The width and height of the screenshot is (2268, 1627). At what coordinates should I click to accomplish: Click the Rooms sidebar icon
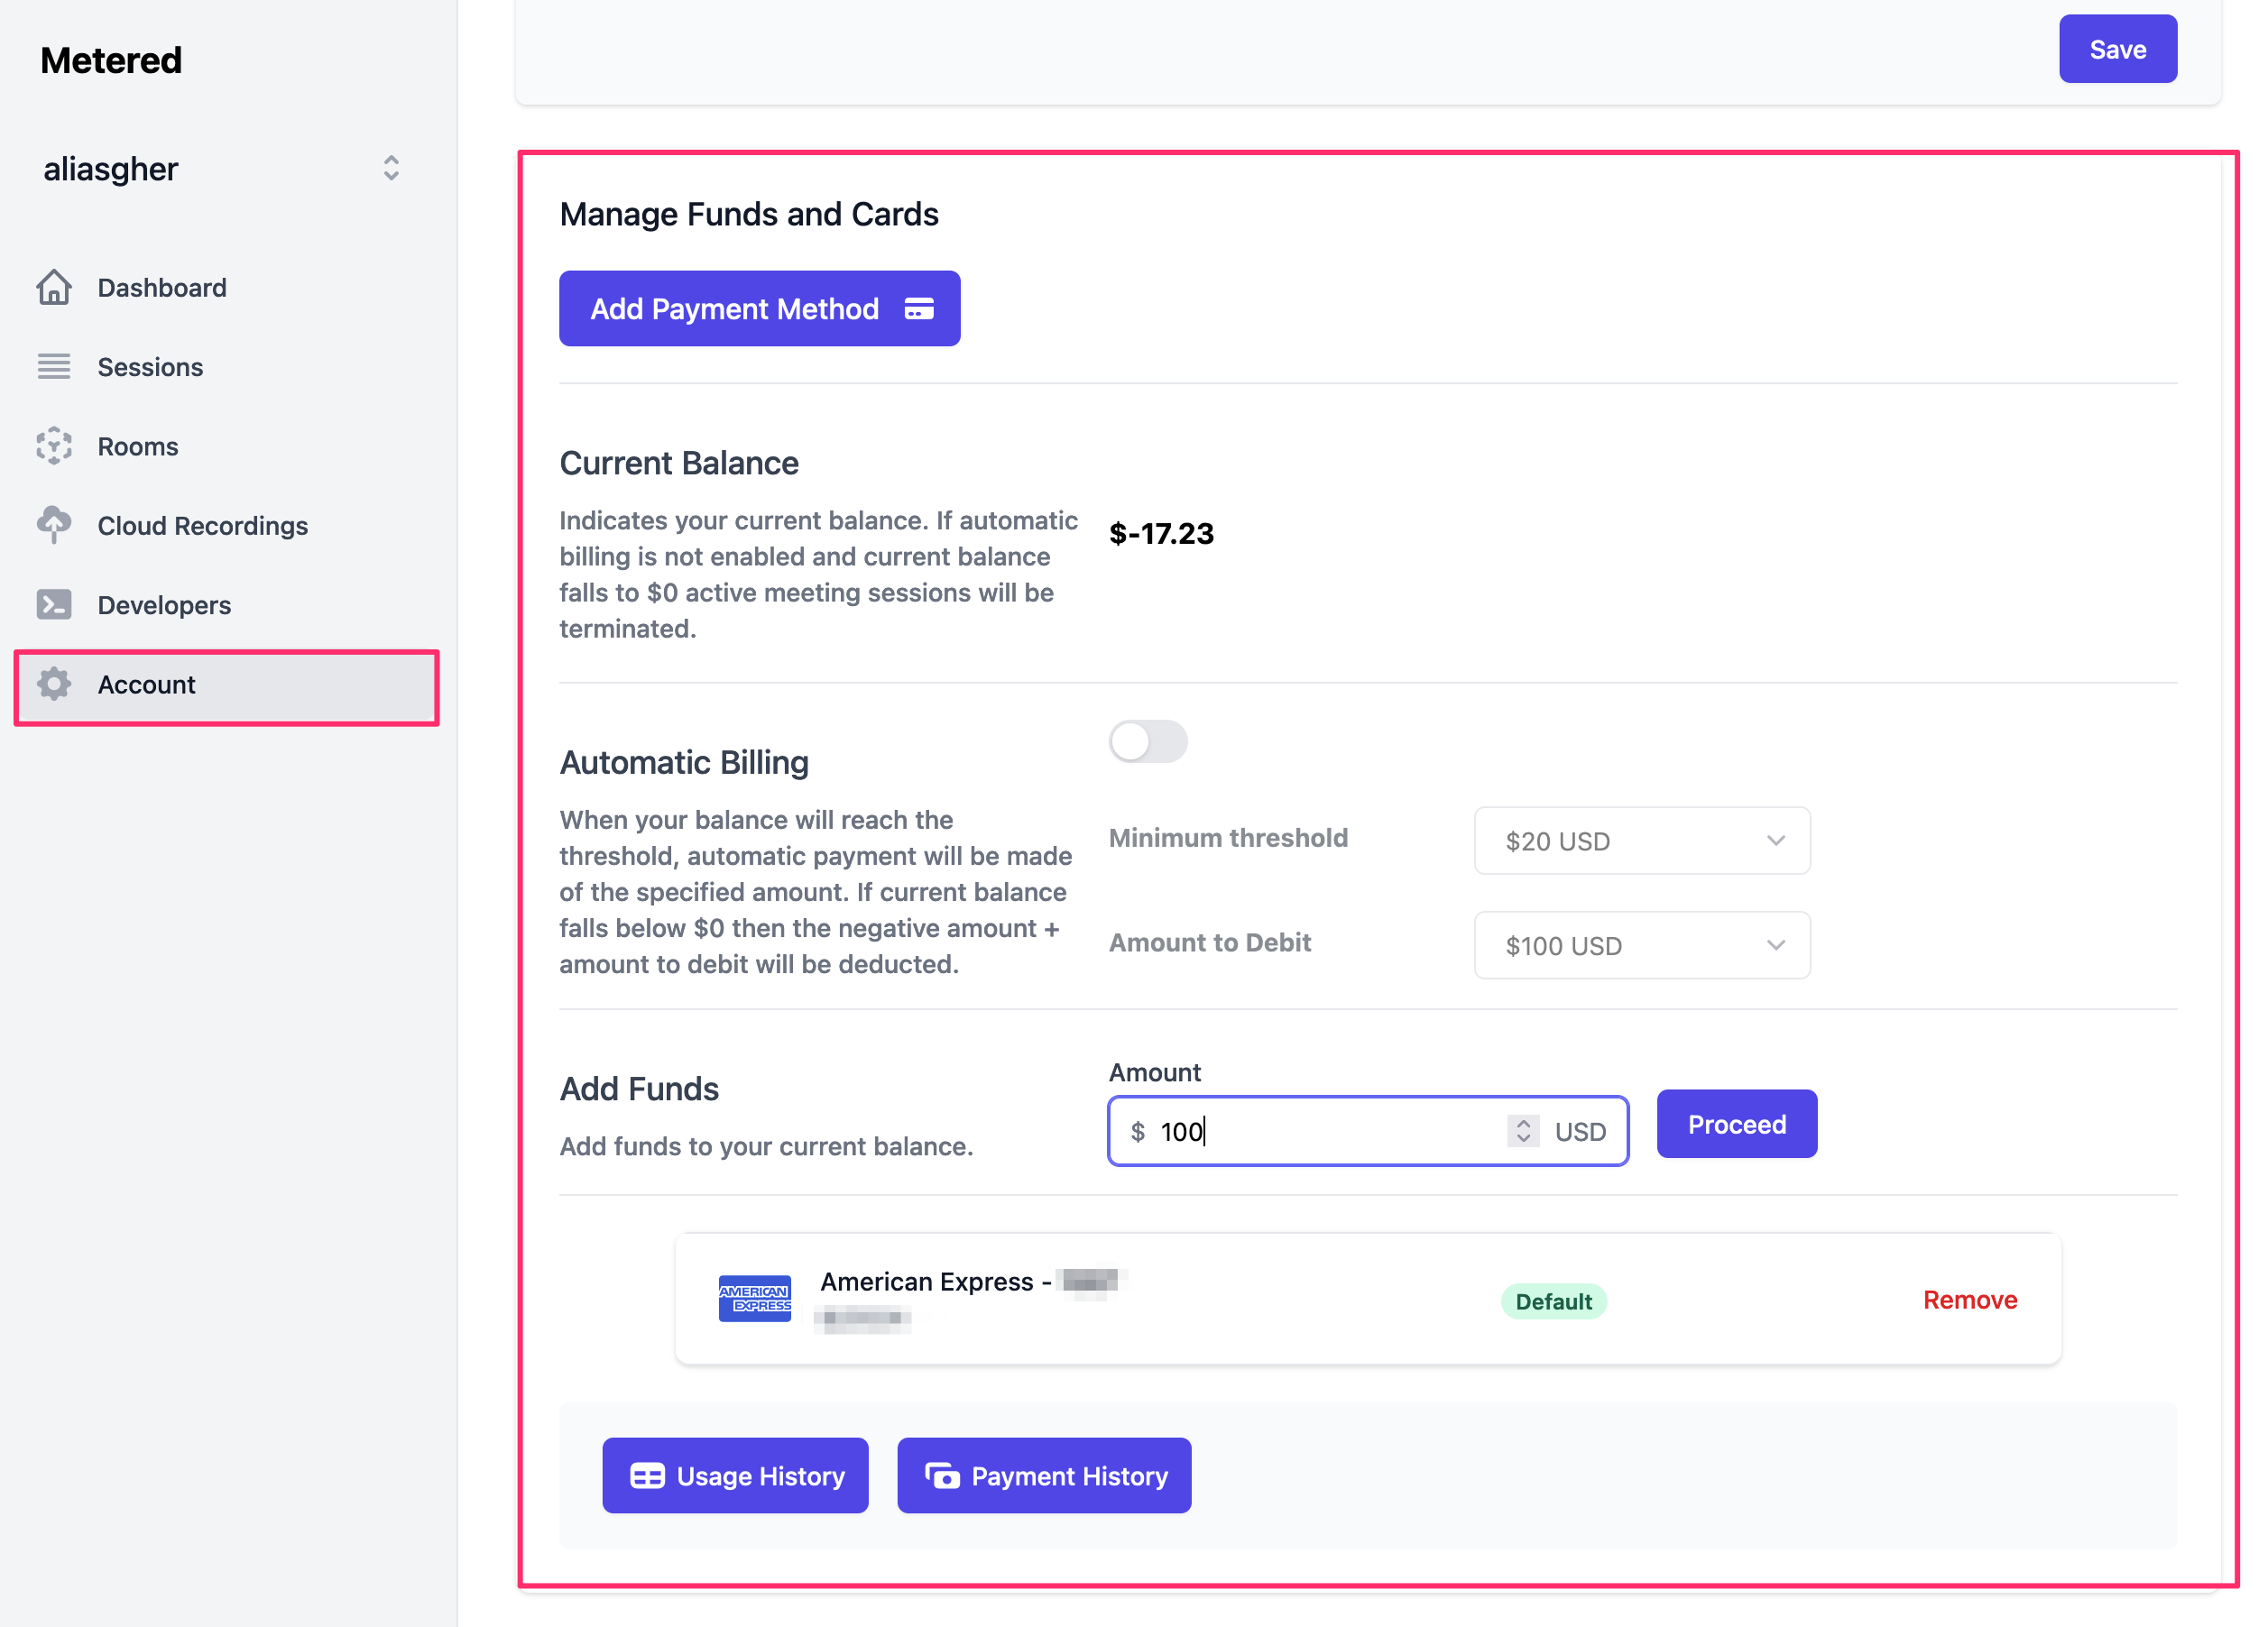click(x=55, y=446)
